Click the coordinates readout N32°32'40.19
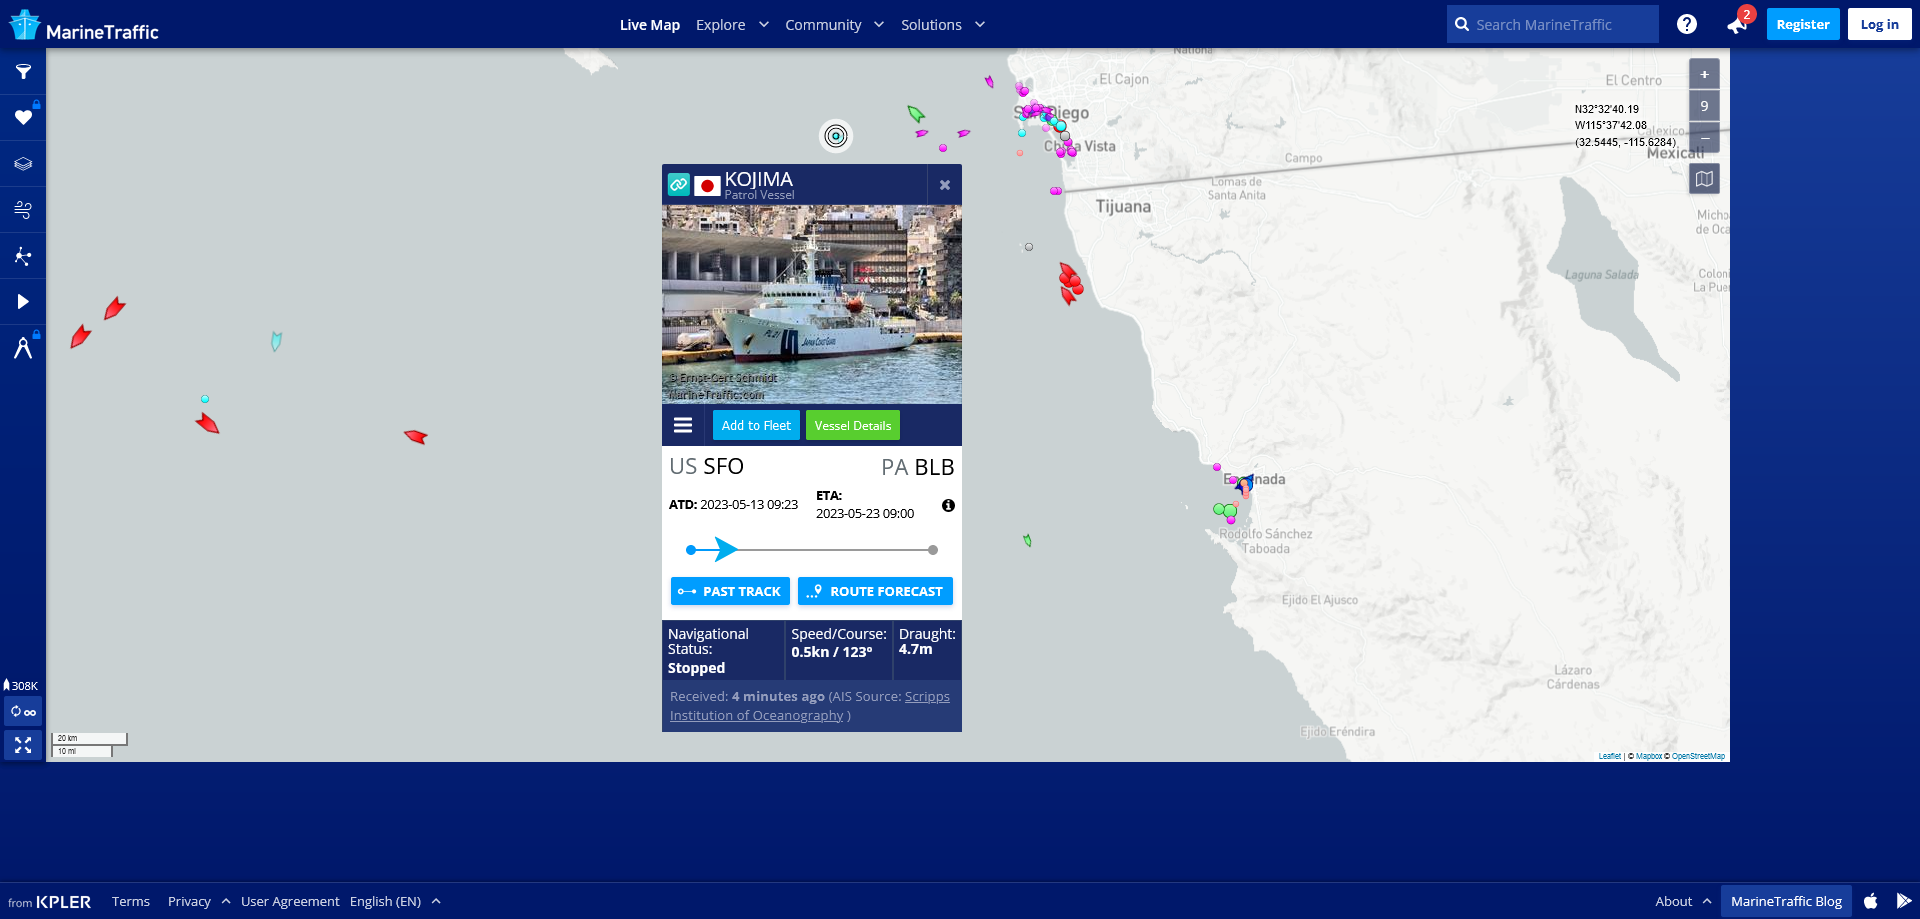Screen dimensions: 1920x919 tap(1607, 109)
